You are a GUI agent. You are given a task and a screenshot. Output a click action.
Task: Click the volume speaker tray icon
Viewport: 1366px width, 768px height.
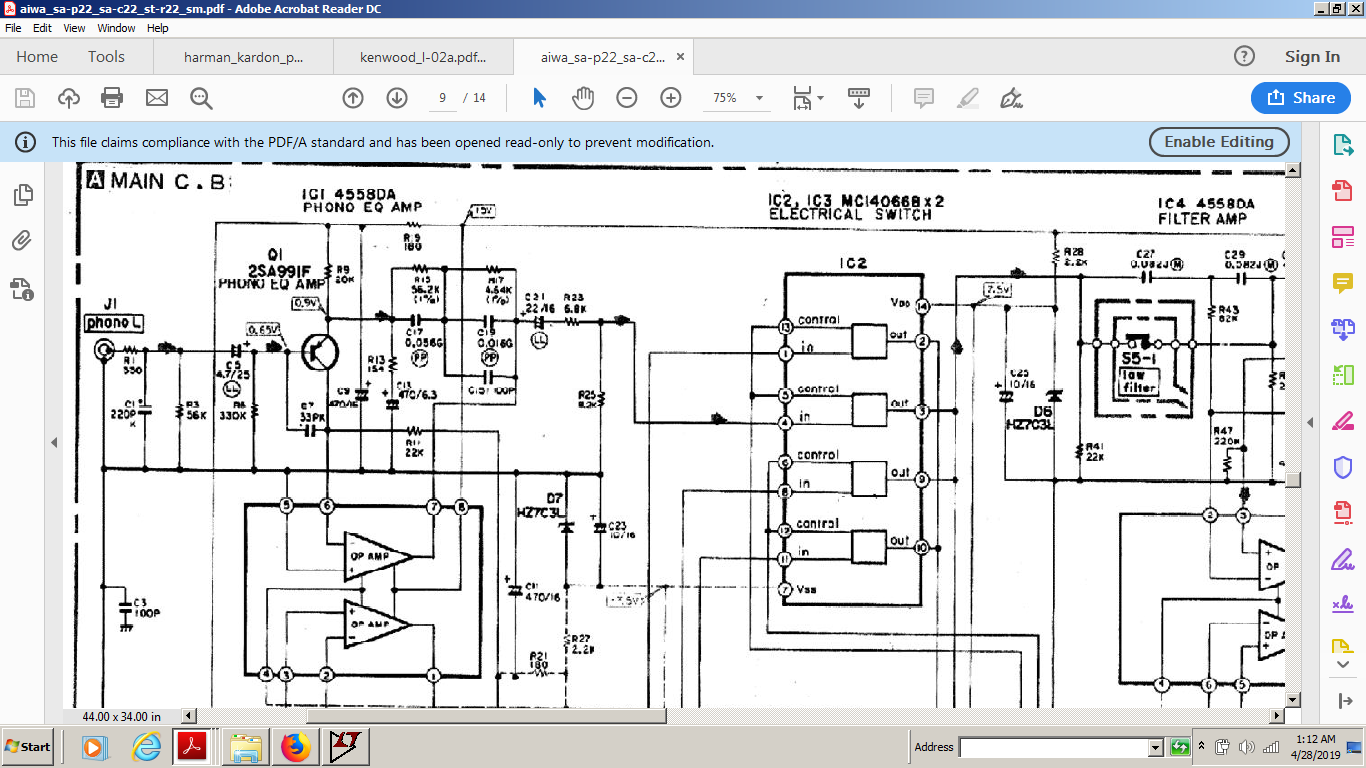click(x=1247, y=747)
